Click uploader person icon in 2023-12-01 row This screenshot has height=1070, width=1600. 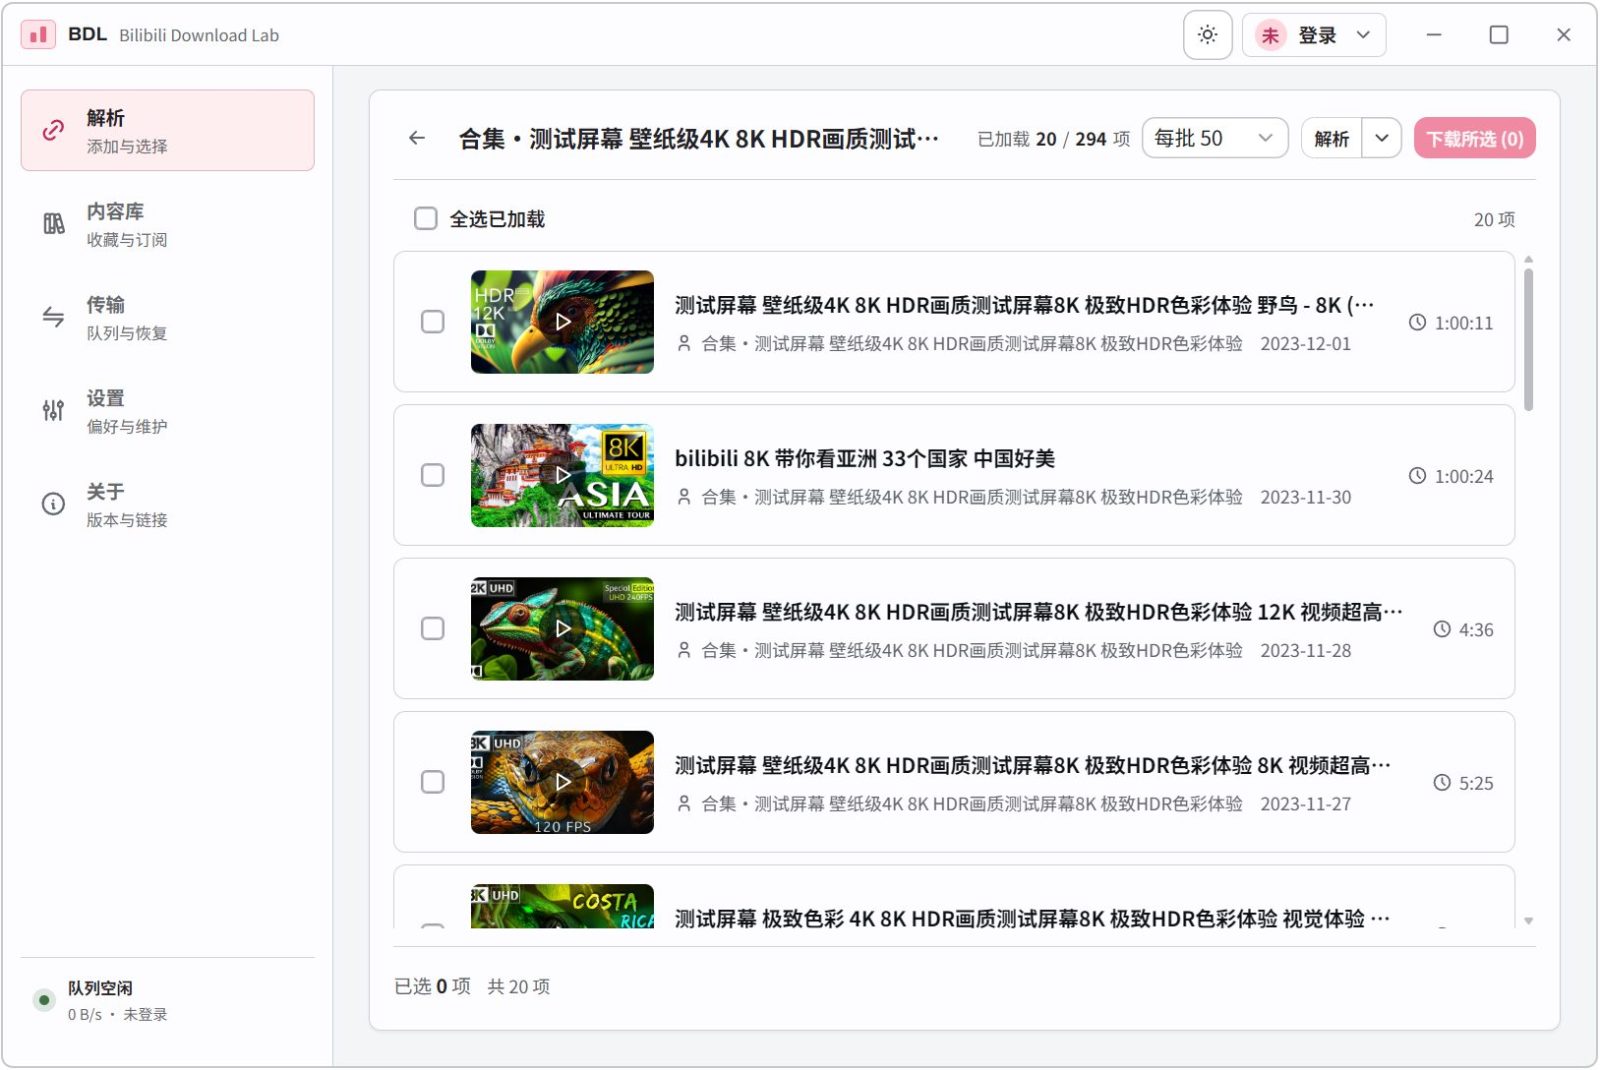click(x=684, y=343)
